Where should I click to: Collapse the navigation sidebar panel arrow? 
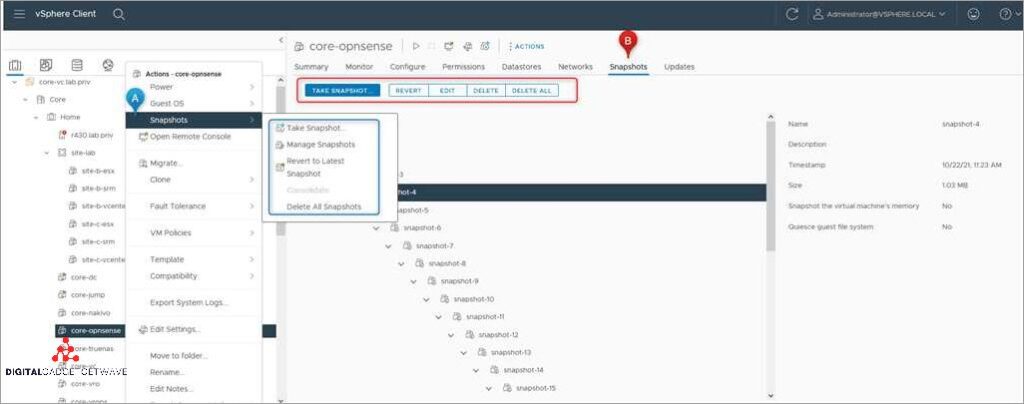280,40
